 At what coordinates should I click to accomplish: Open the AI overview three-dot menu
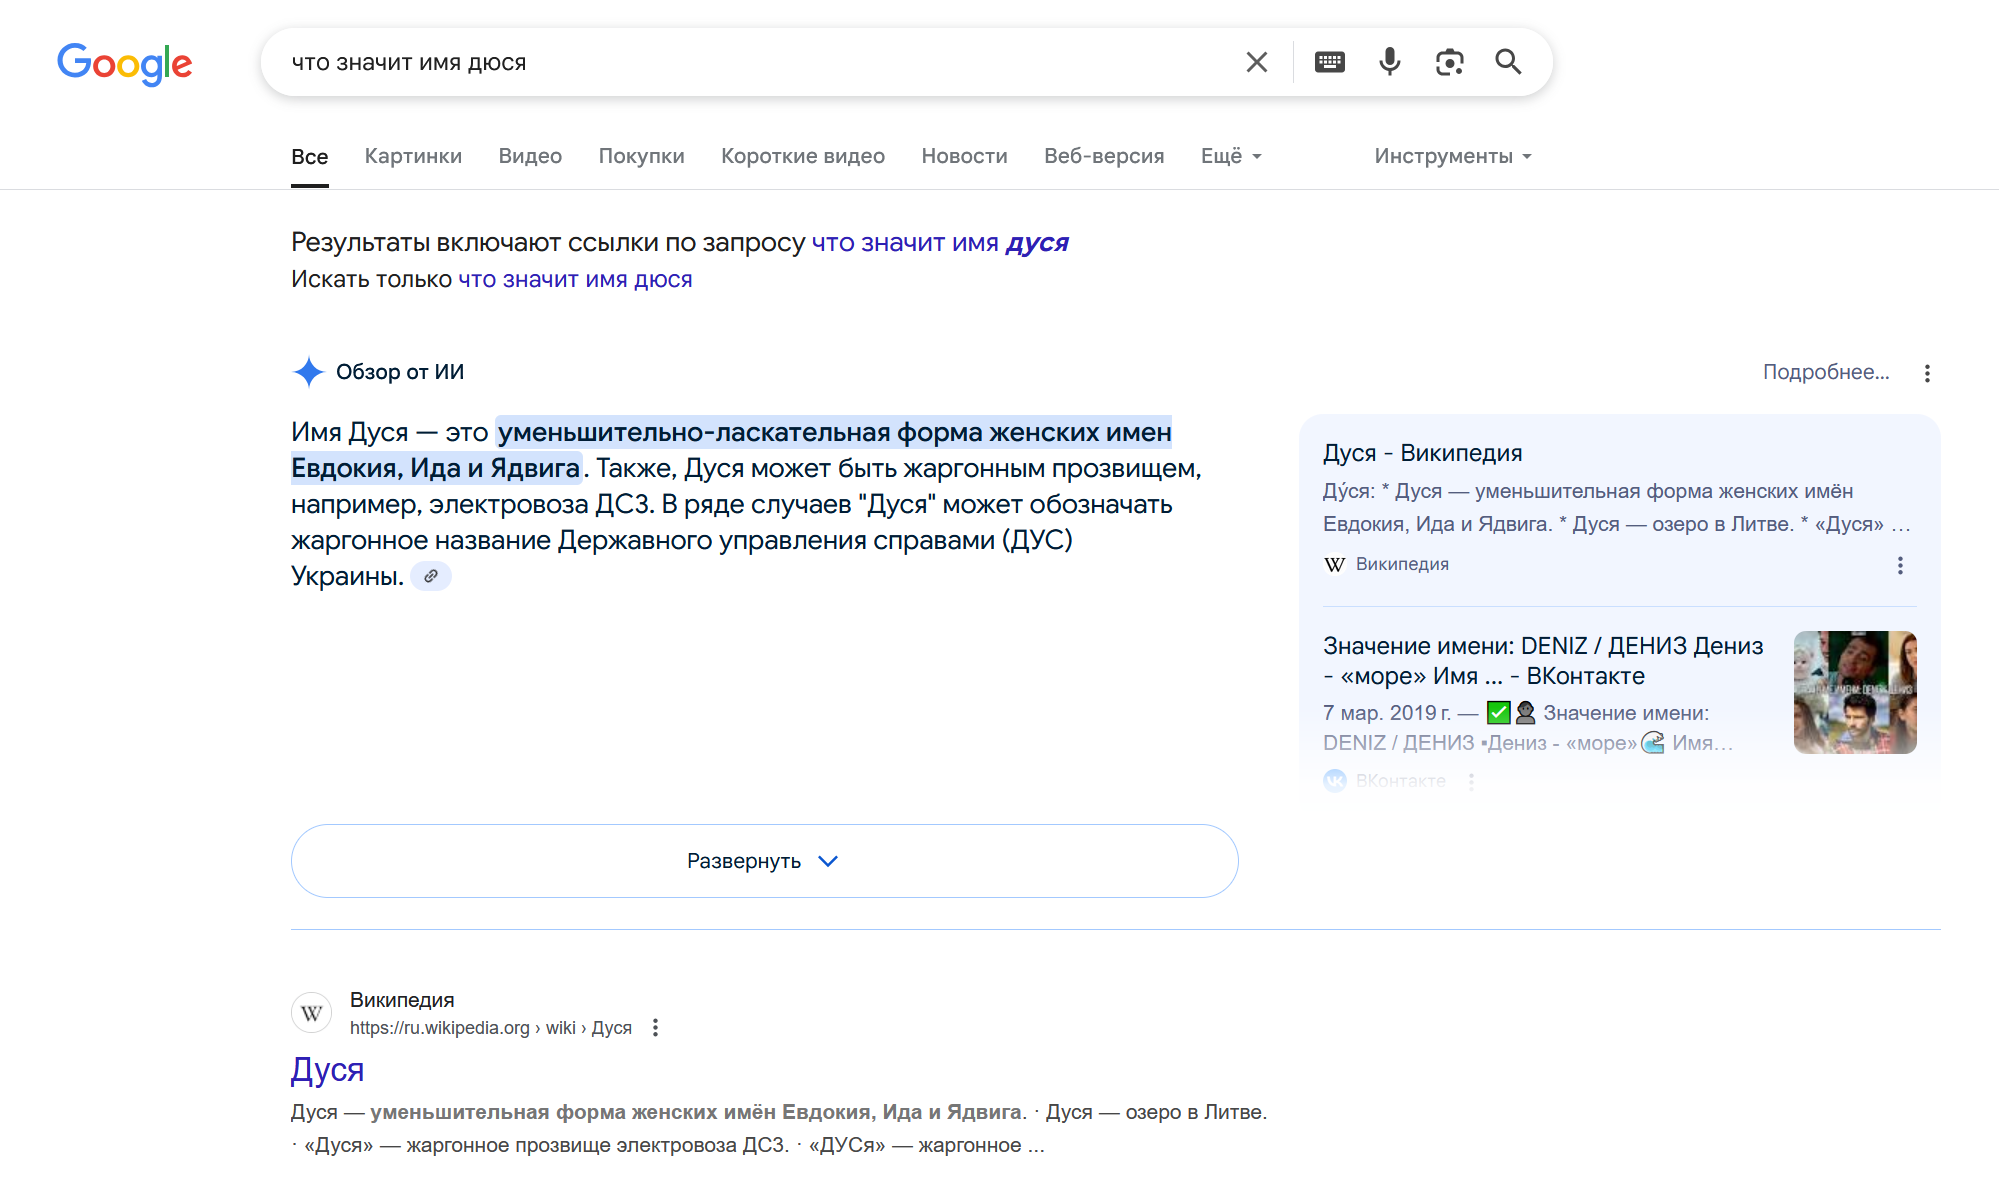(1927, 373)
